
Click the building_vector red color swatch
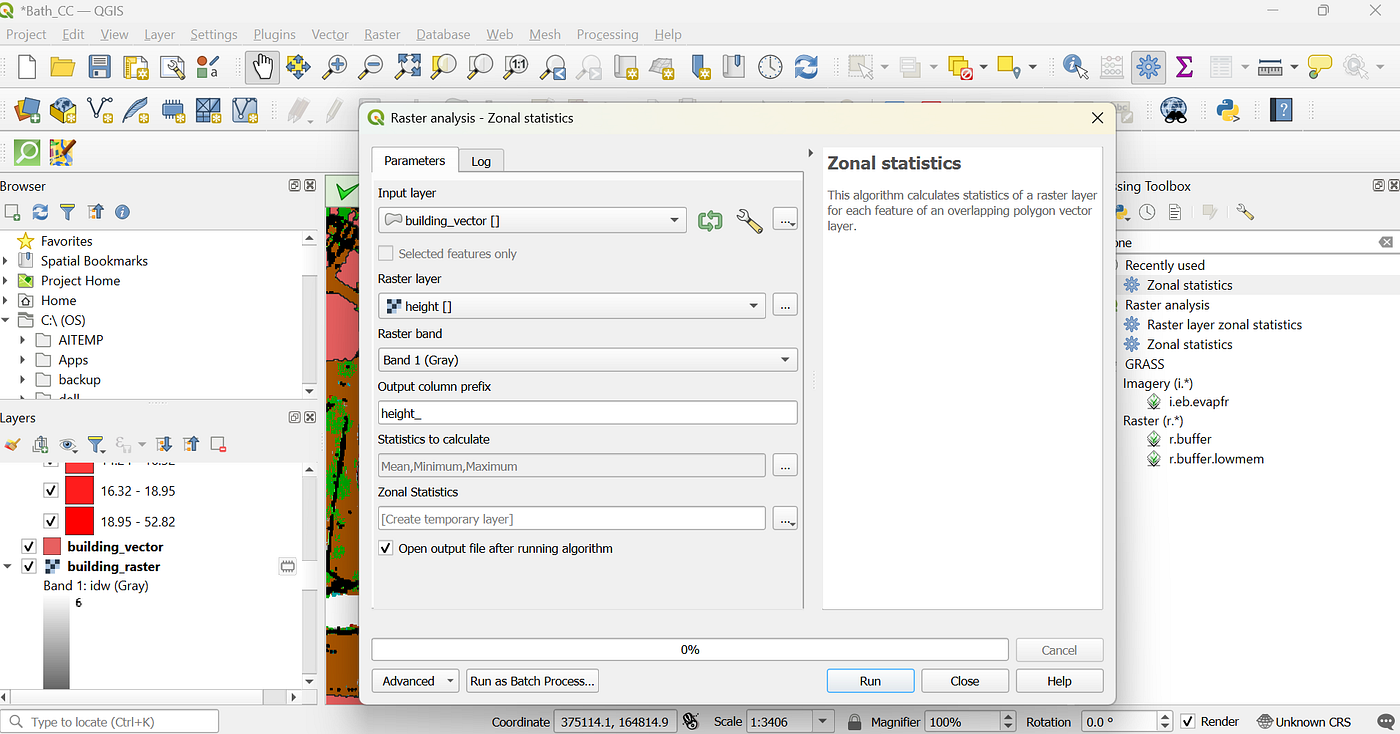click(52, 546)
